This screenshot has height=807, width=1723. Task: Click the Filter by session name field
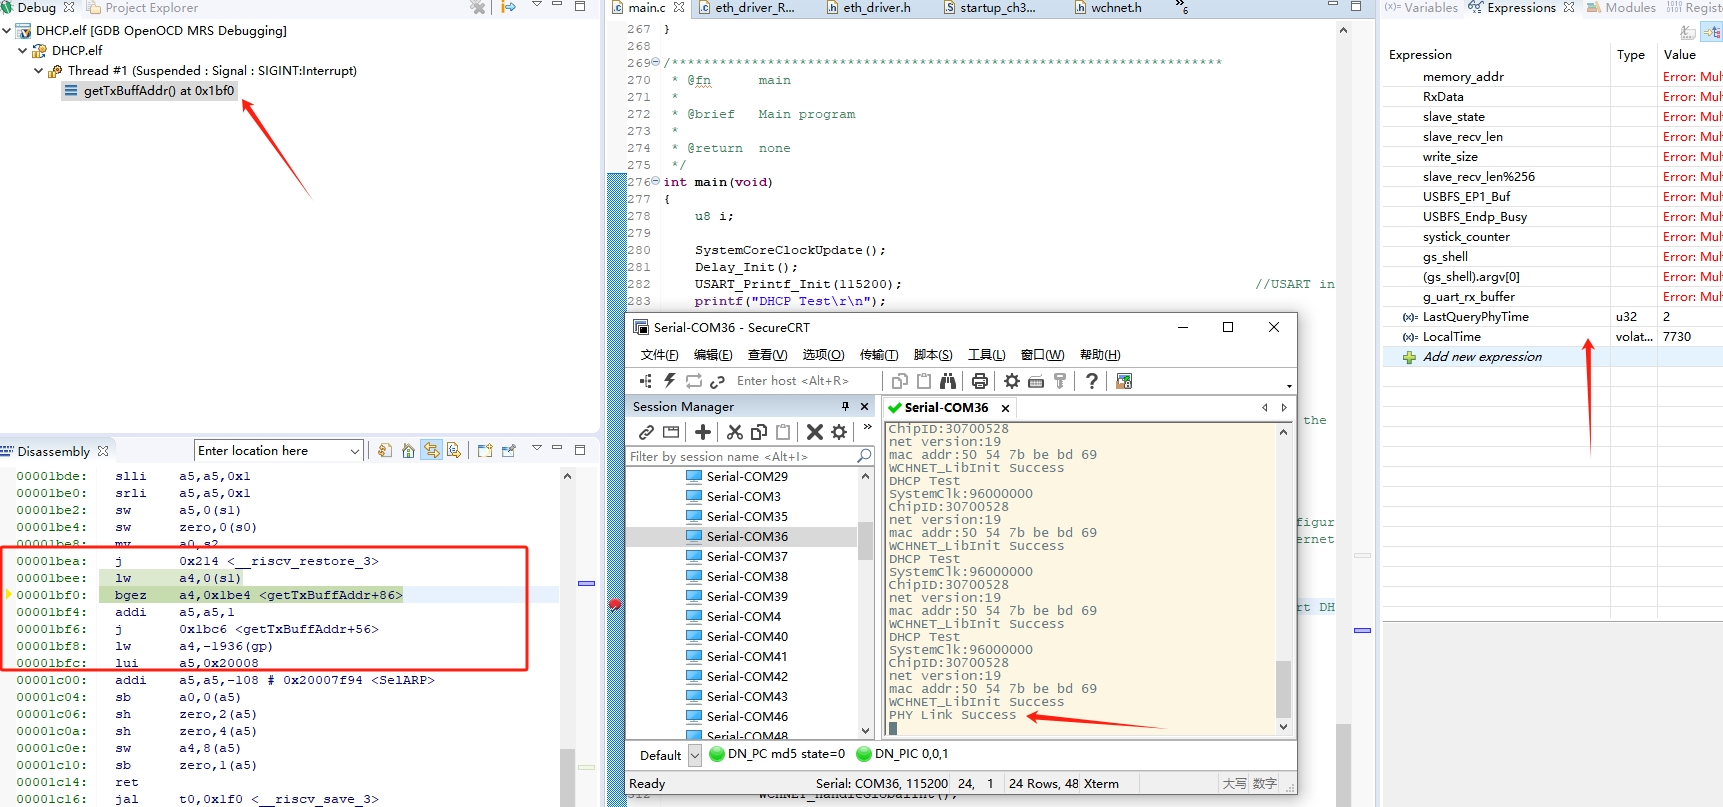coord(750,456)
